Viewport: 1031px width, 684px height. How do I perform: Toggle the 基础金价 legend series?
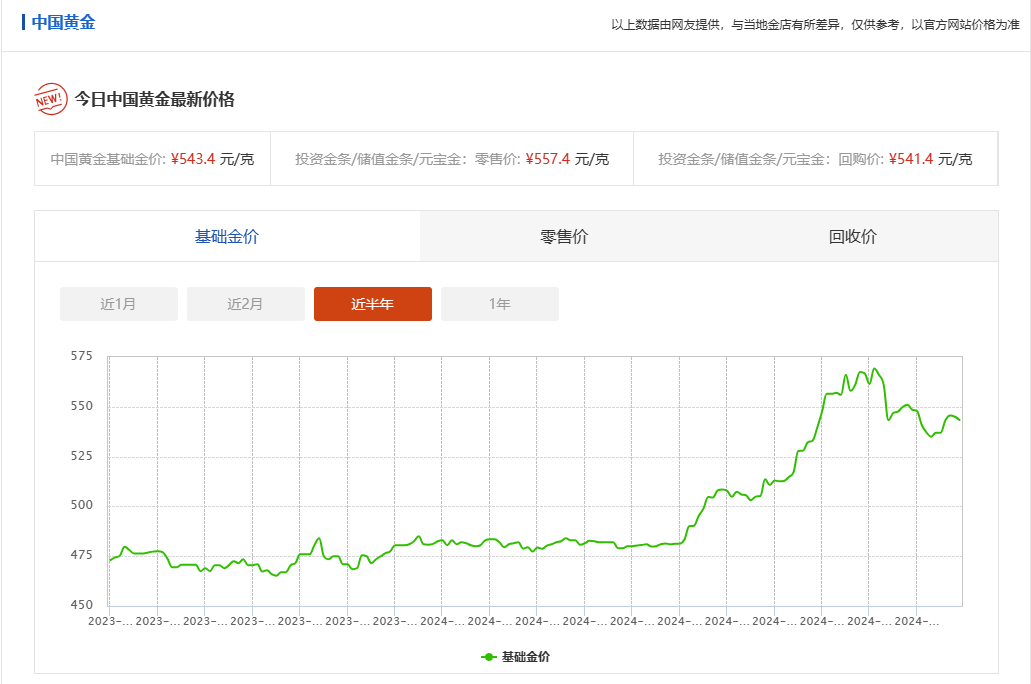pyautogui.click(x=516, y=657)
